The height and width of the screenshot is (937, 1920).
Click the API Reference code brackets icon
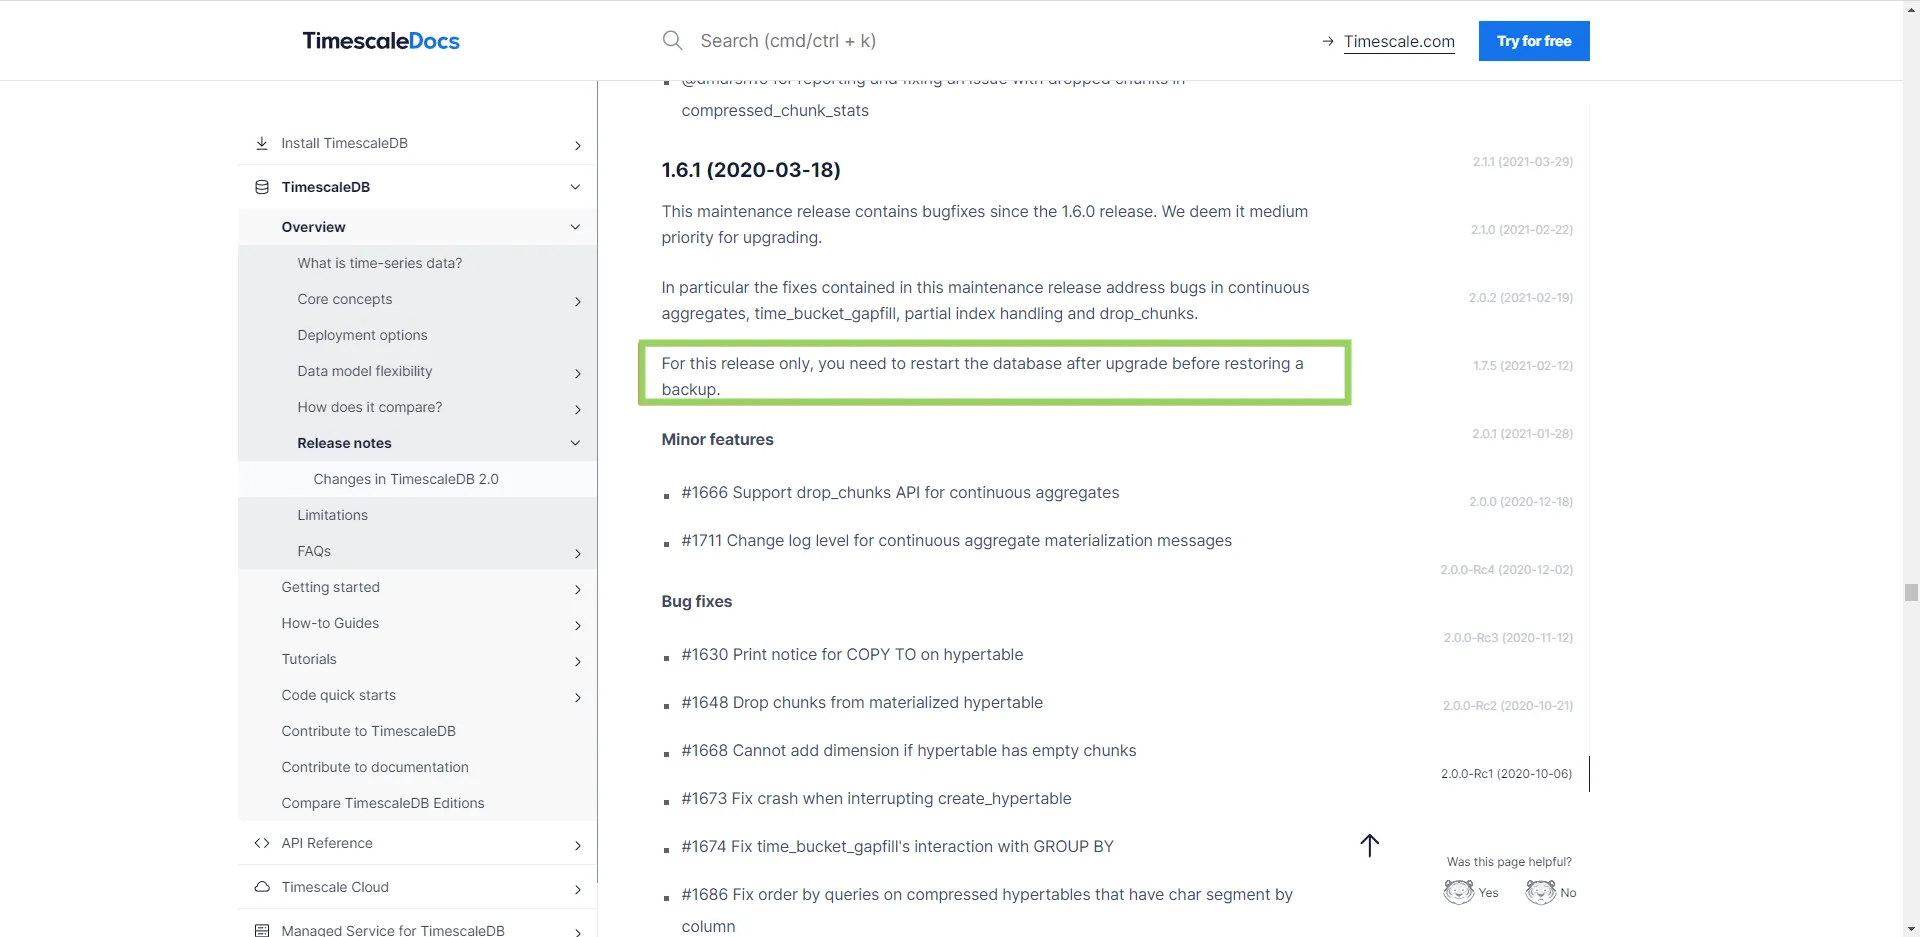pyautogui.click(x=262, y=843)
